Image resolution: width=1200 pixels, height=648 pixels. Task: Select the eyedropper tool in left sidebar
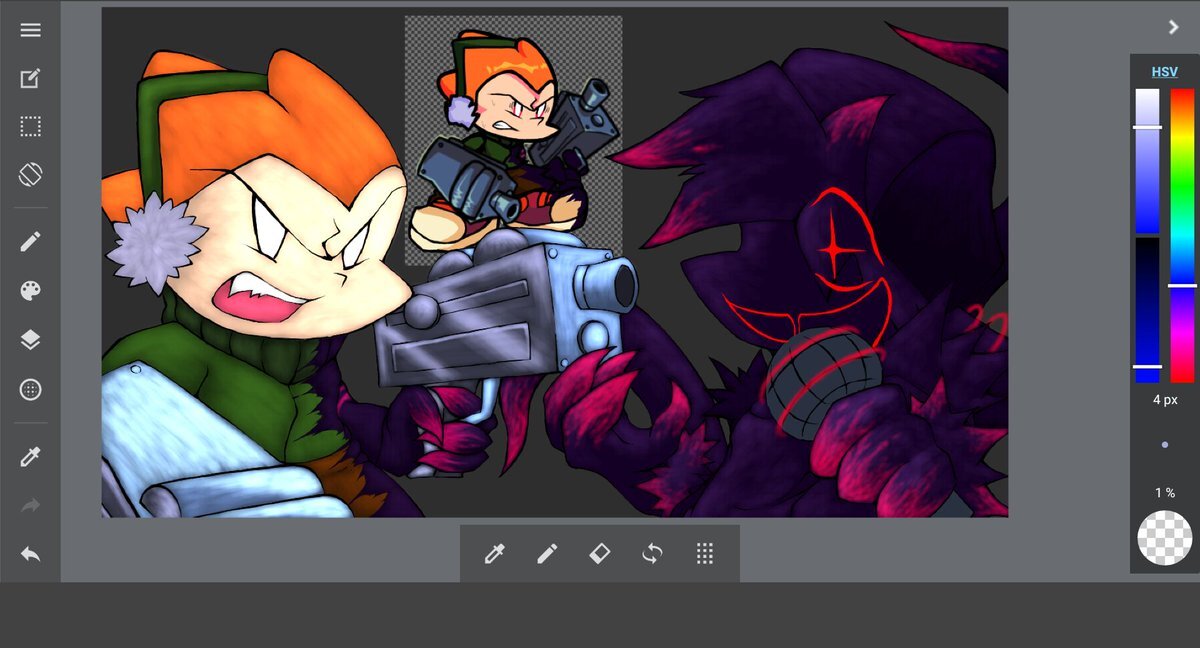(30, 457)
